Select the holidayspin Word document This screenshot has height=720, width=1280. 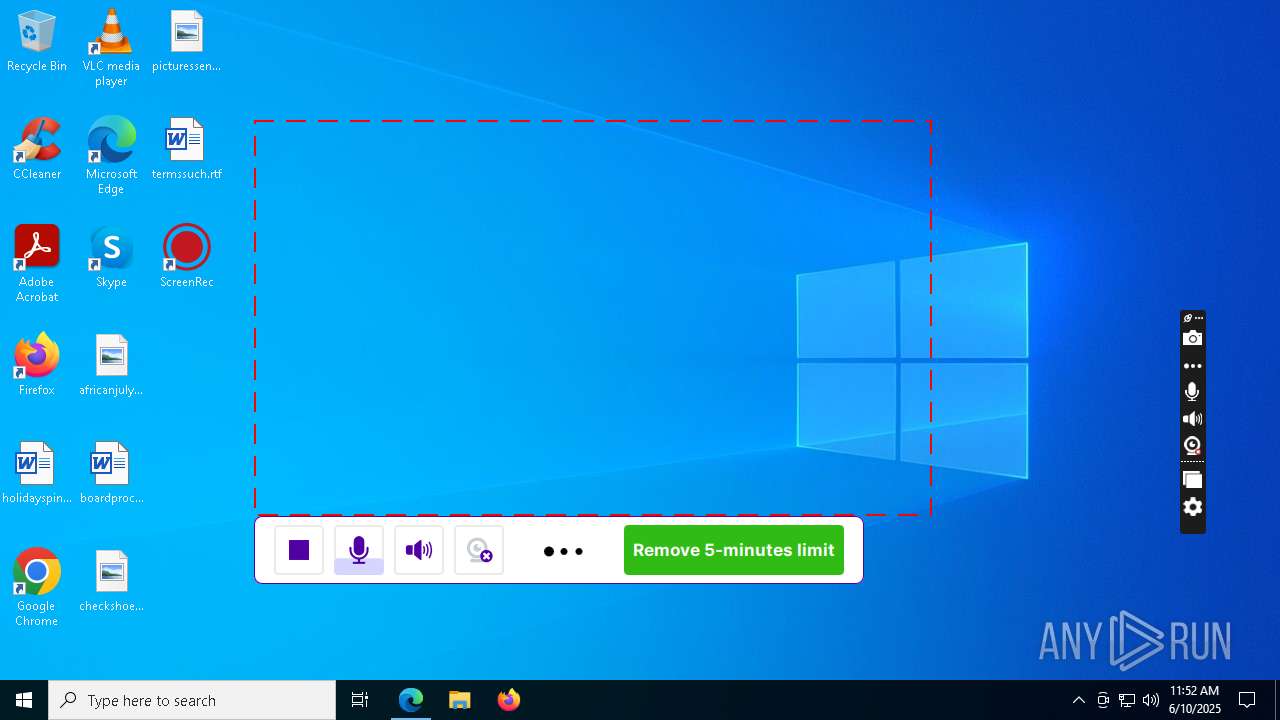click(37, 474)
